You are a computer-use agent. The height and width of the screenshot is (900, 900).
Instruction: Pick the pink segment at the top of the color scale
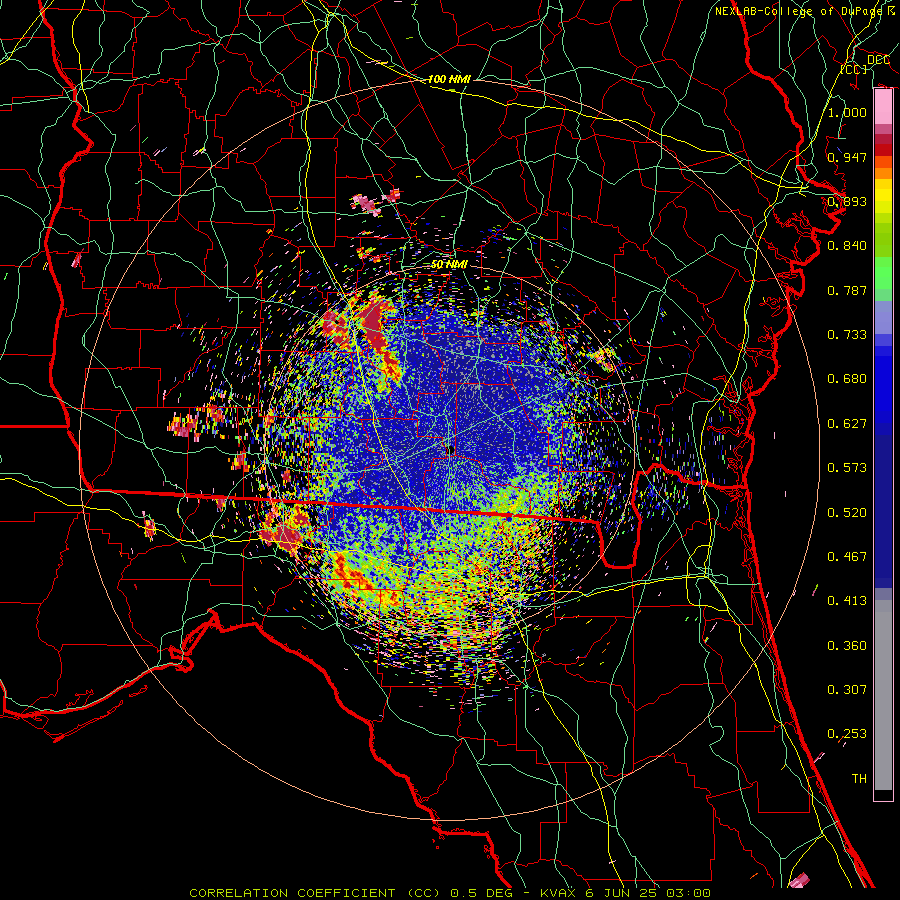click(883, 107)
